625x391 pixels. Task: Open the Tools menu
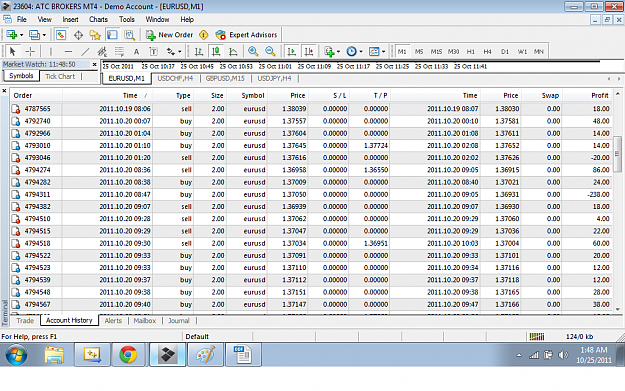[127, 20]
